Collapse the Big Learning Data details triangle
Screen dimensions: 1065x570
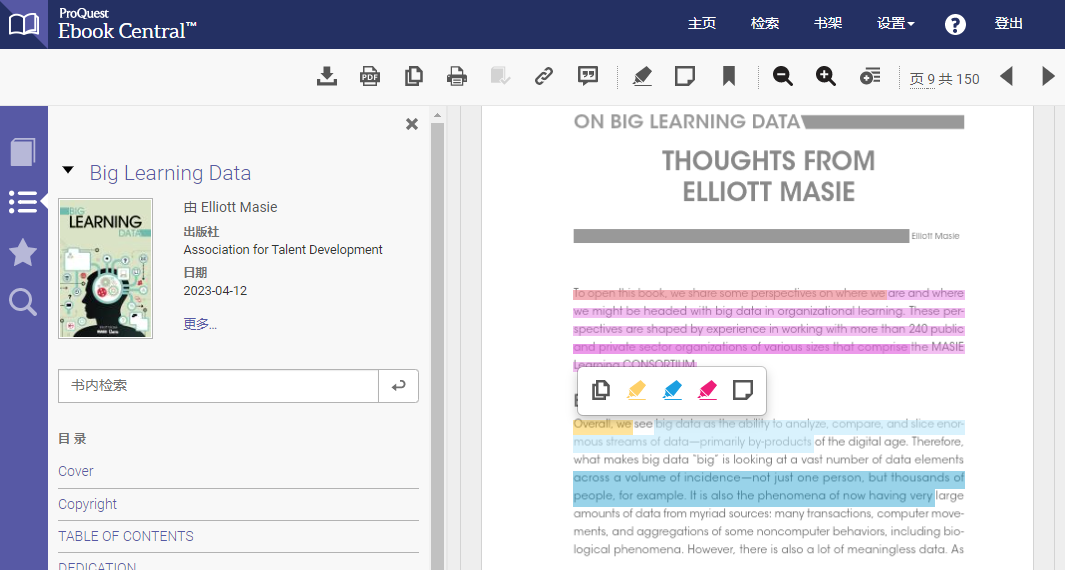pyautogui.click(x=68, y=171)
